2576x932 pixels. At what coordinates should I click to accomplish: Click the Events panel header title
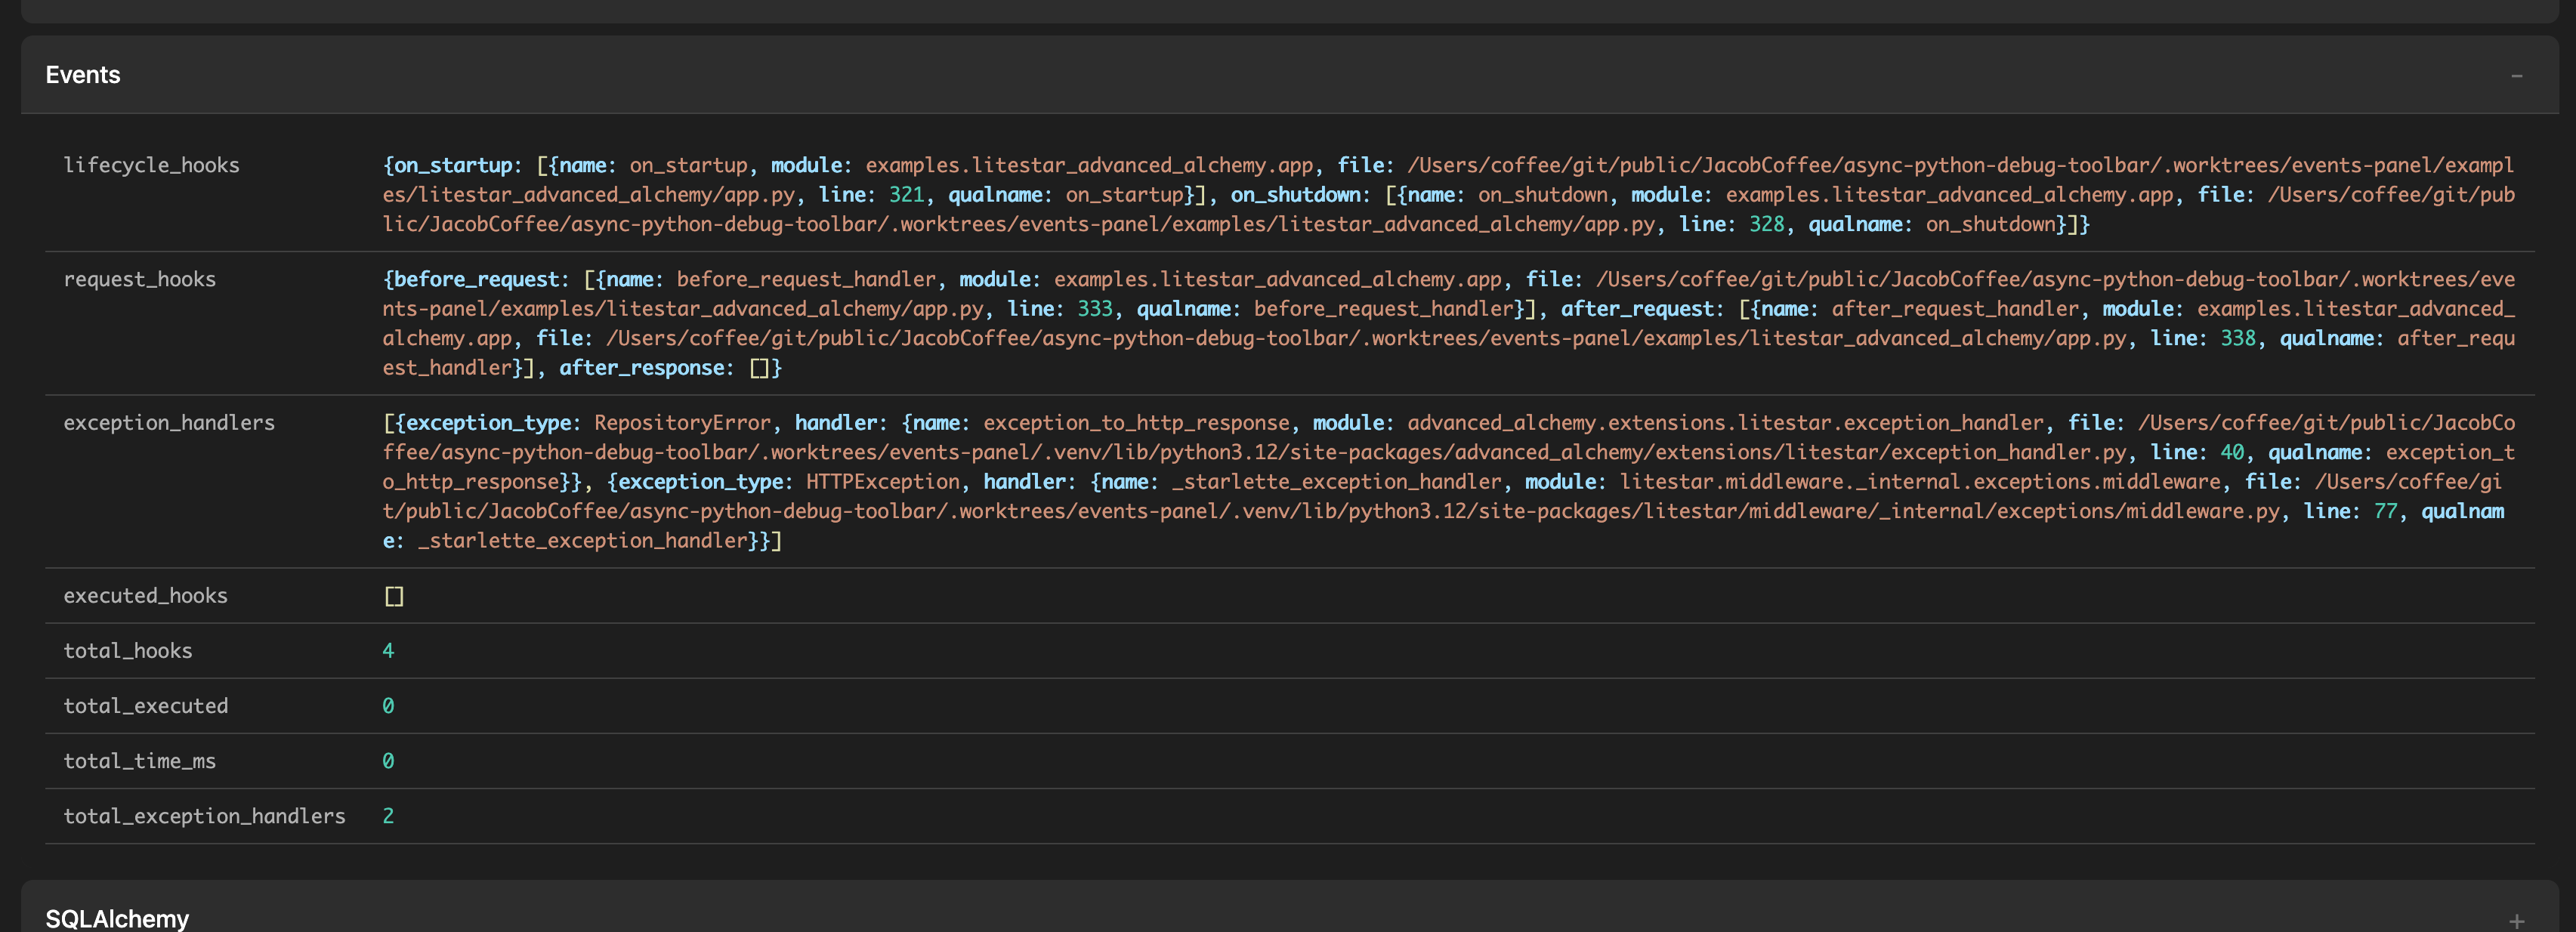83,75
